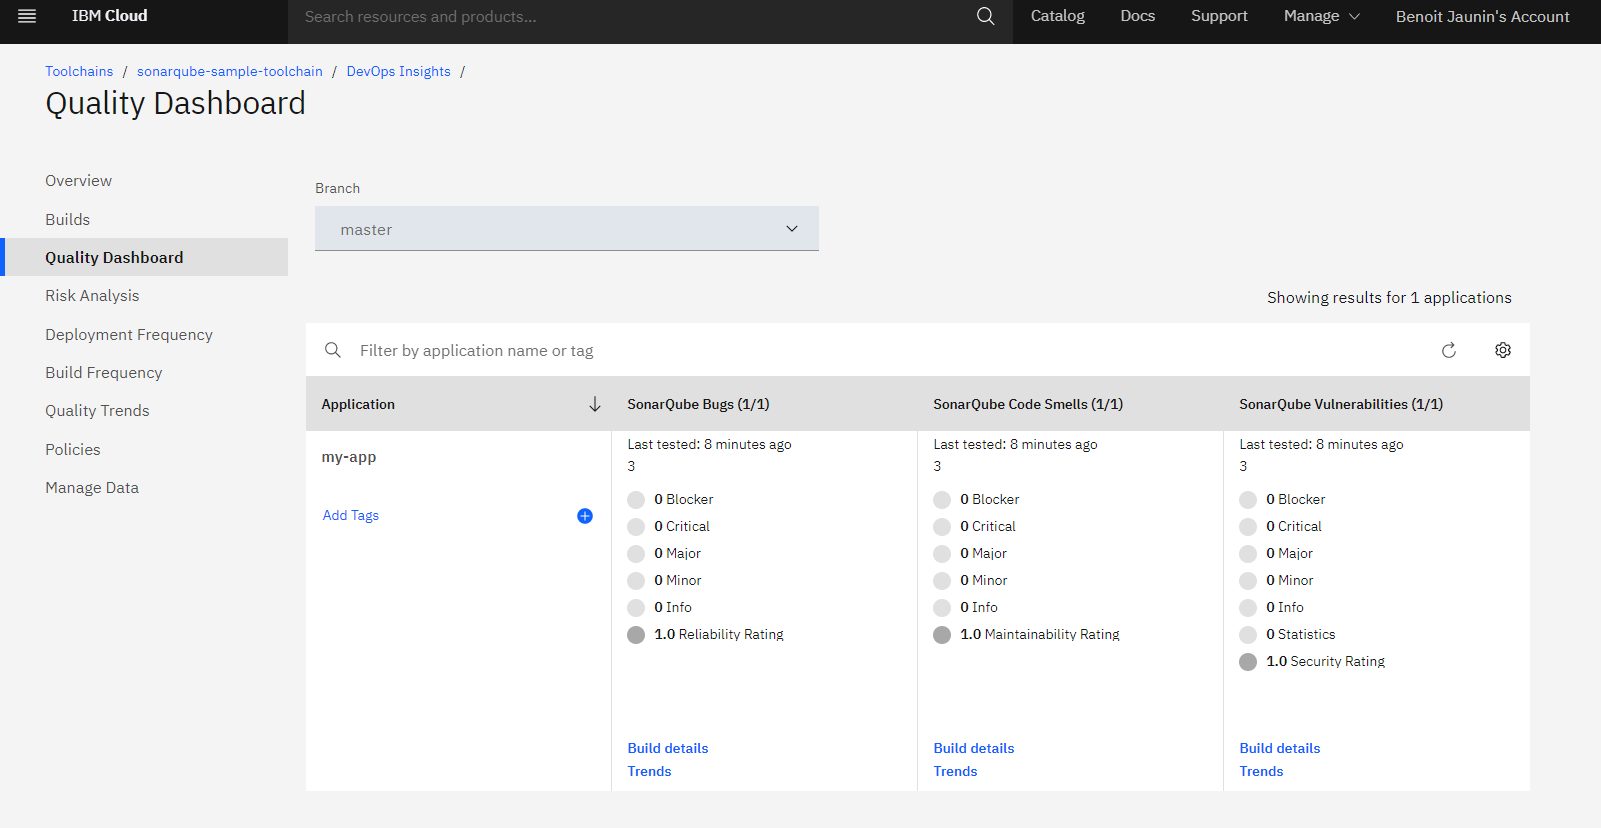1601x828 pixels.
Task: Click the blue plus Add Tags icon
Action: click(585, 516)
